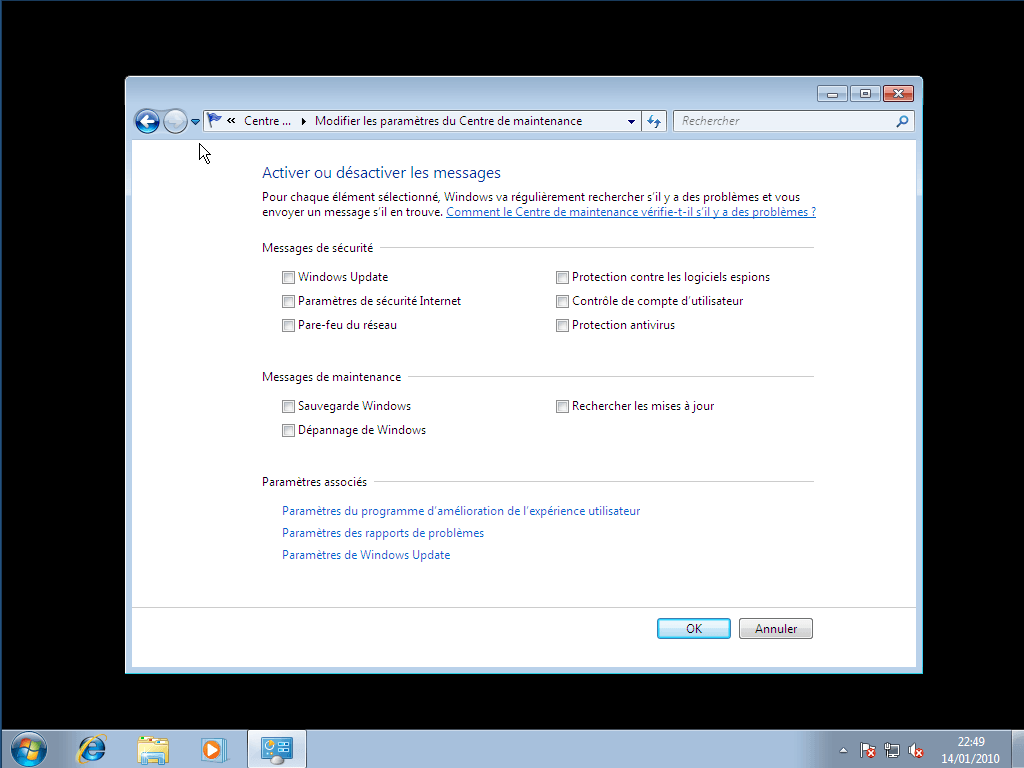Click the 'Messages de maintenance' section label

pos(331,377)
